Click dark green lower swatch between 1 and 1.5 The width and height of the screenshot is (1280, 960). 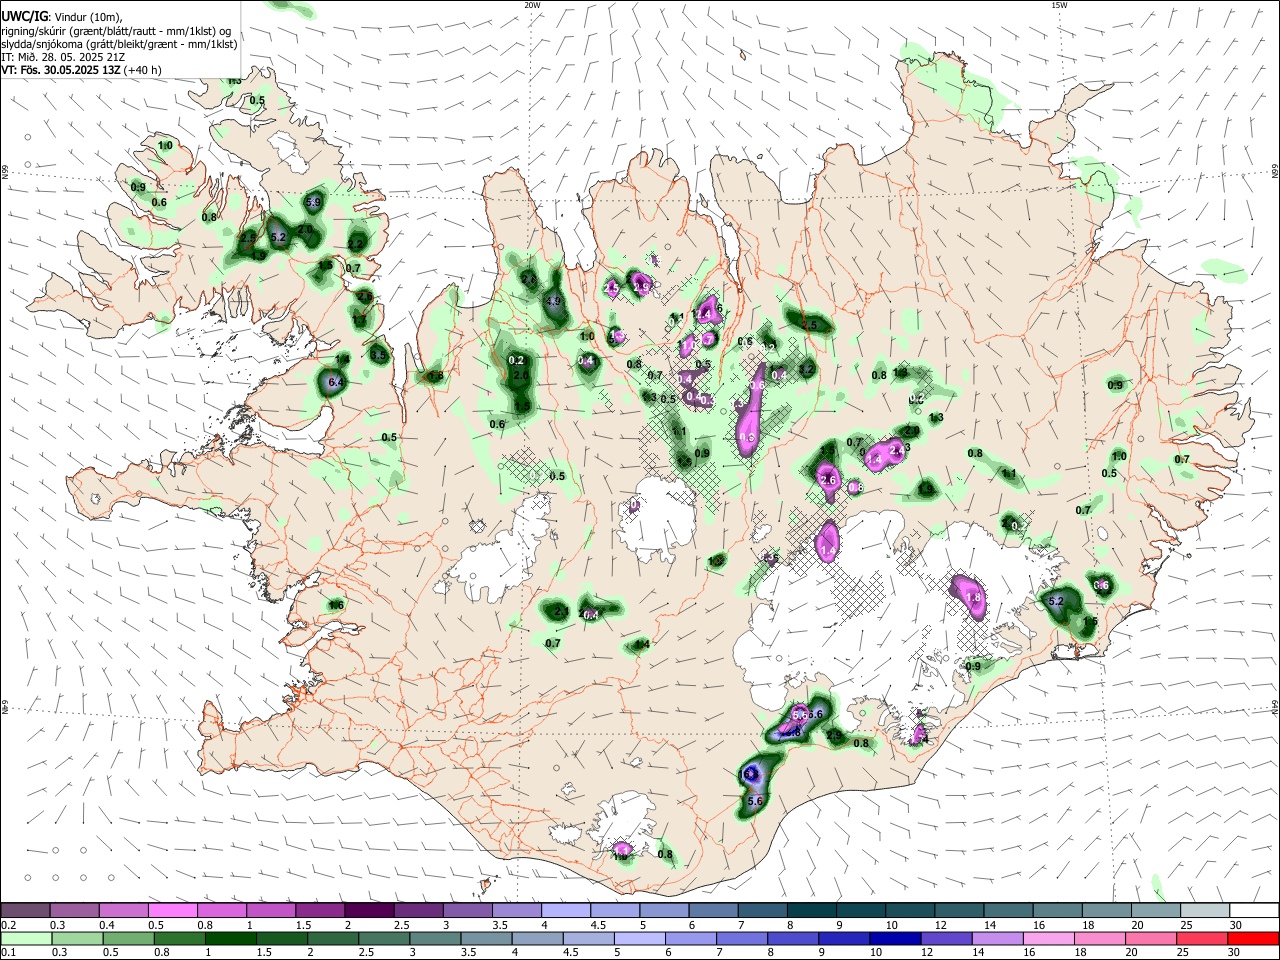[x=230, y=938]
